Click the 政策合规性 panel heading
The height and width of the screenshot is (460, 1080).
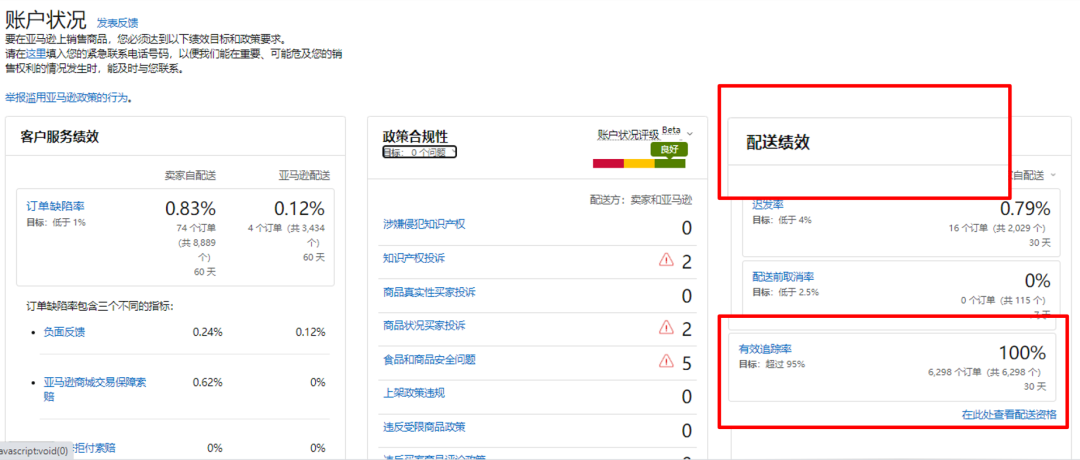click(x=415, y=136)
